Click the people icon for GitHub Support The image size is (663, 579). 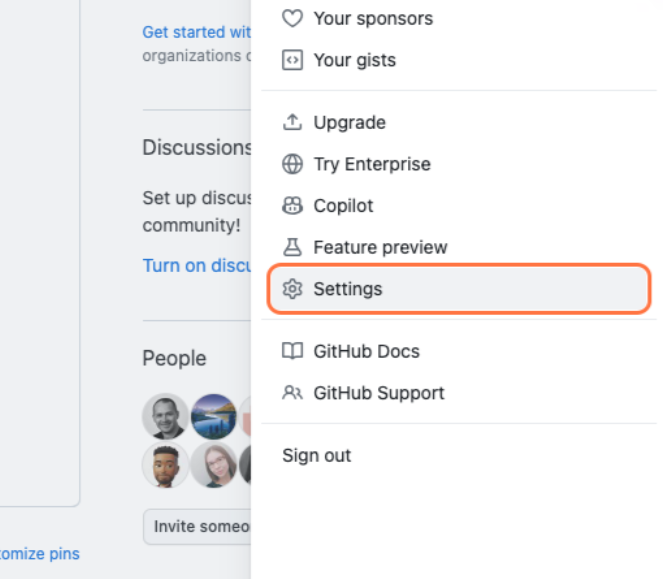click(x=292, y=393)
